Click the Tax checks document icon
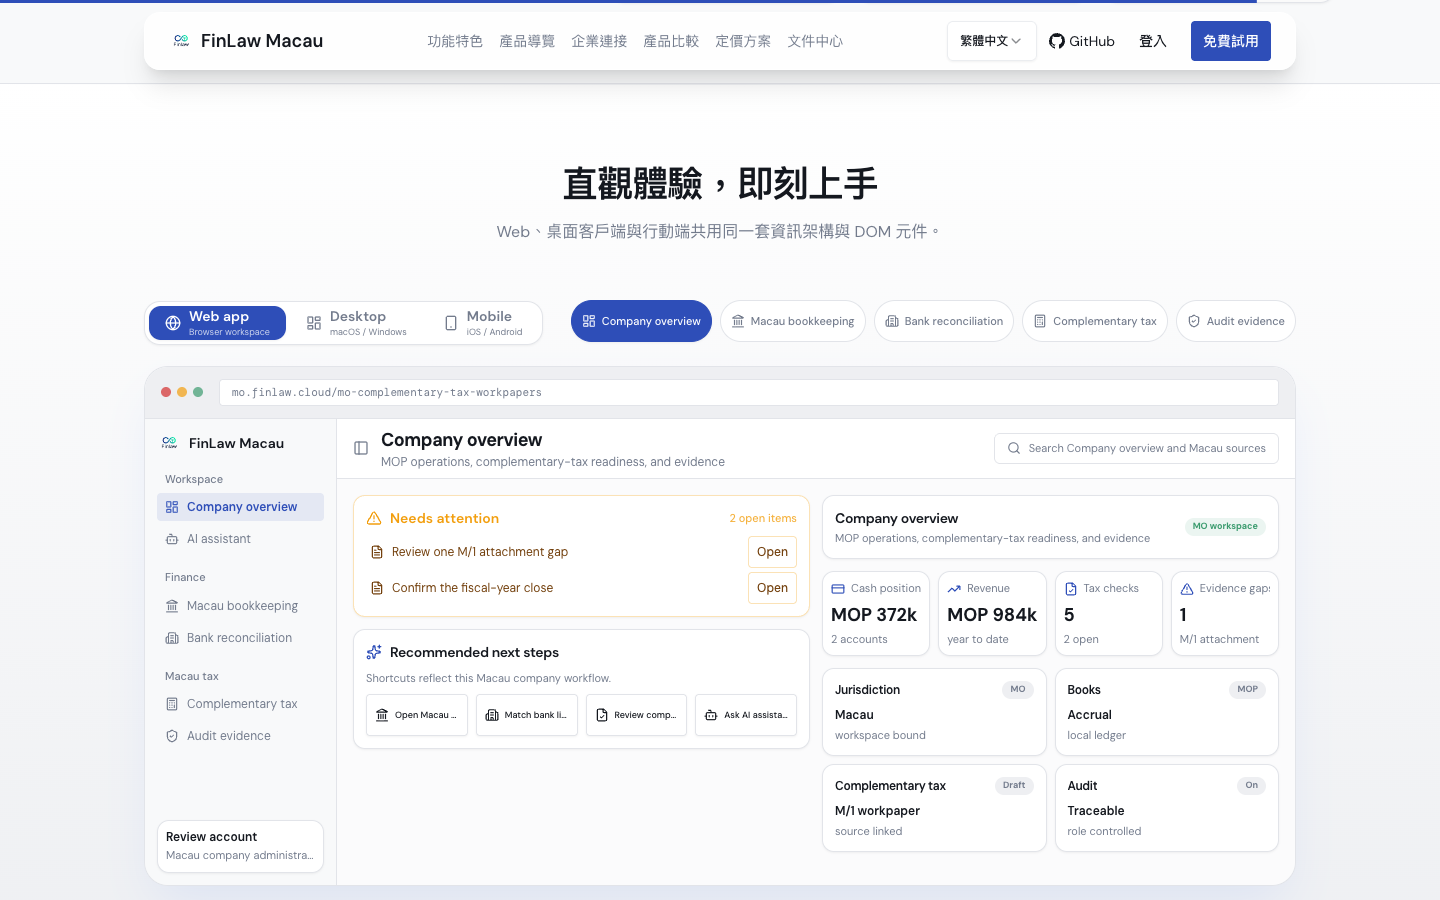 pyautogui.click(x=1071, y=589)
